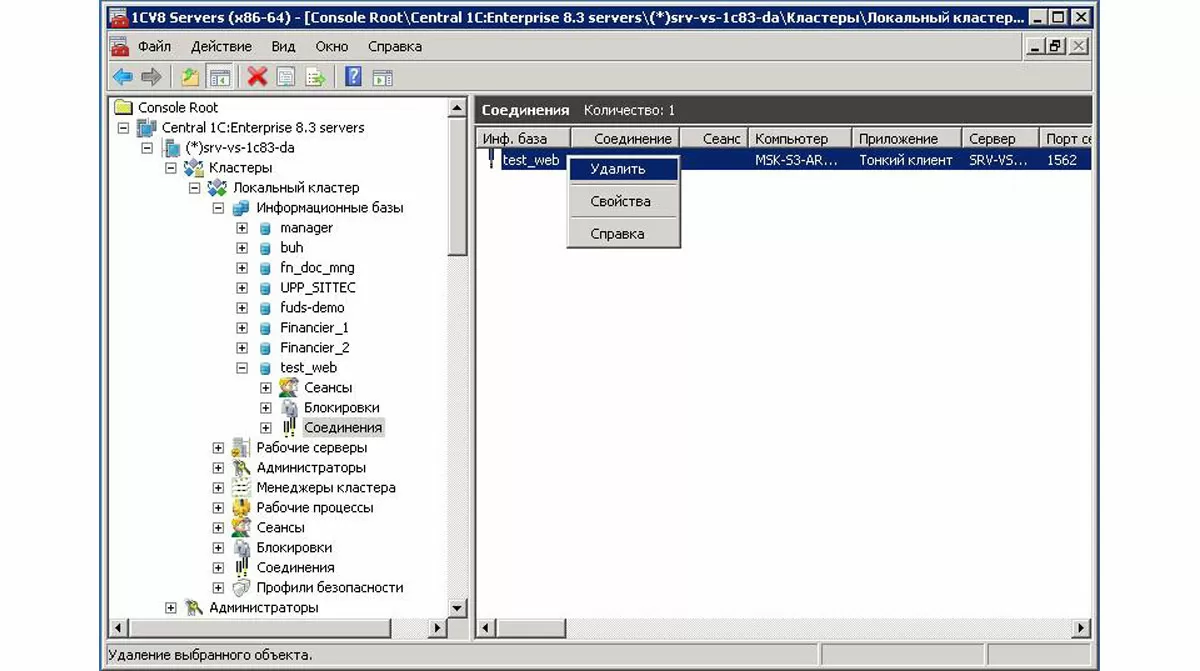This screenshot has height=671, width=1200.
Task: Choose Свойства in the context menu
Action: coord(623,201)
